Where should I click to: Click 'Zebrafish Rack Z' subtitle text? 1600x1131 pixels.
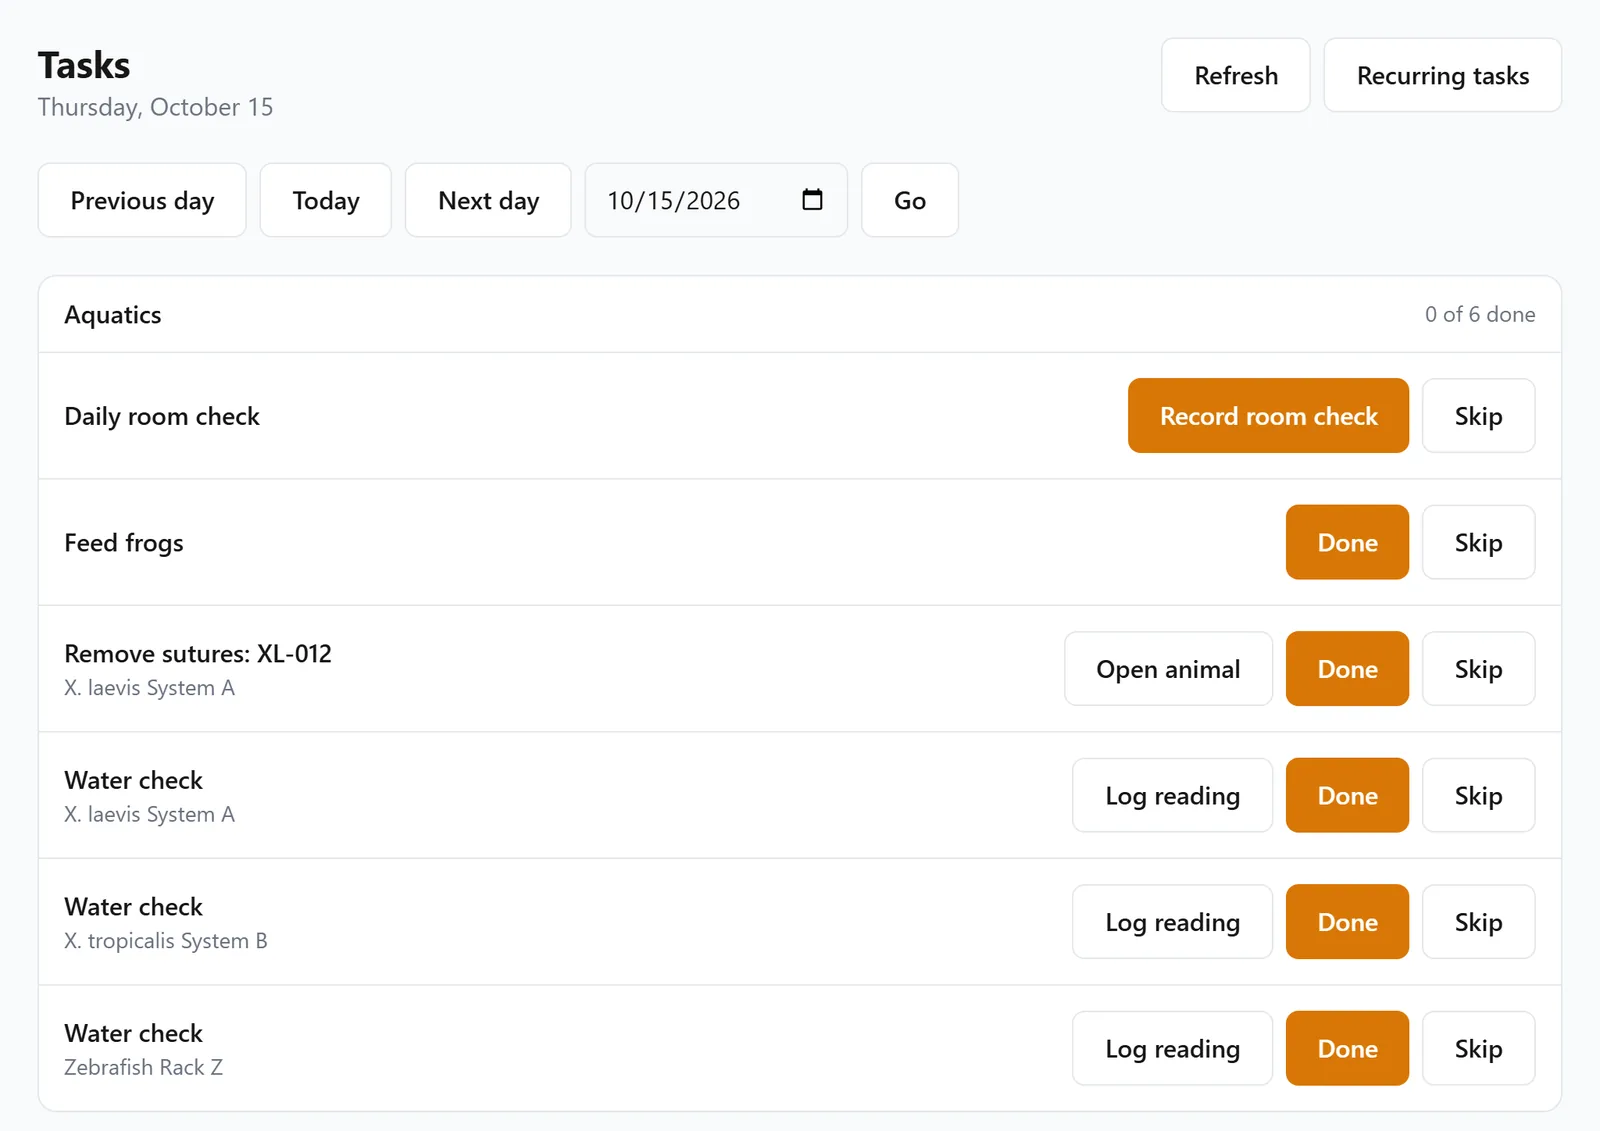144,1067
